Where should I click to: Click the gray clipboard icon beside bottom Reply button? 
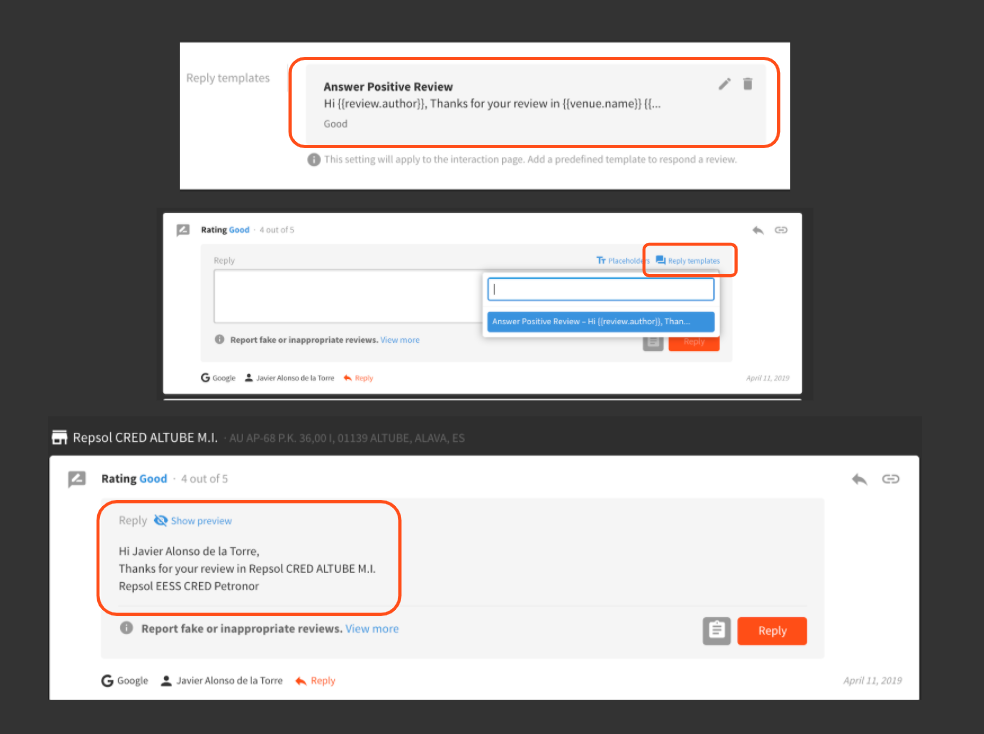point(716,630)
